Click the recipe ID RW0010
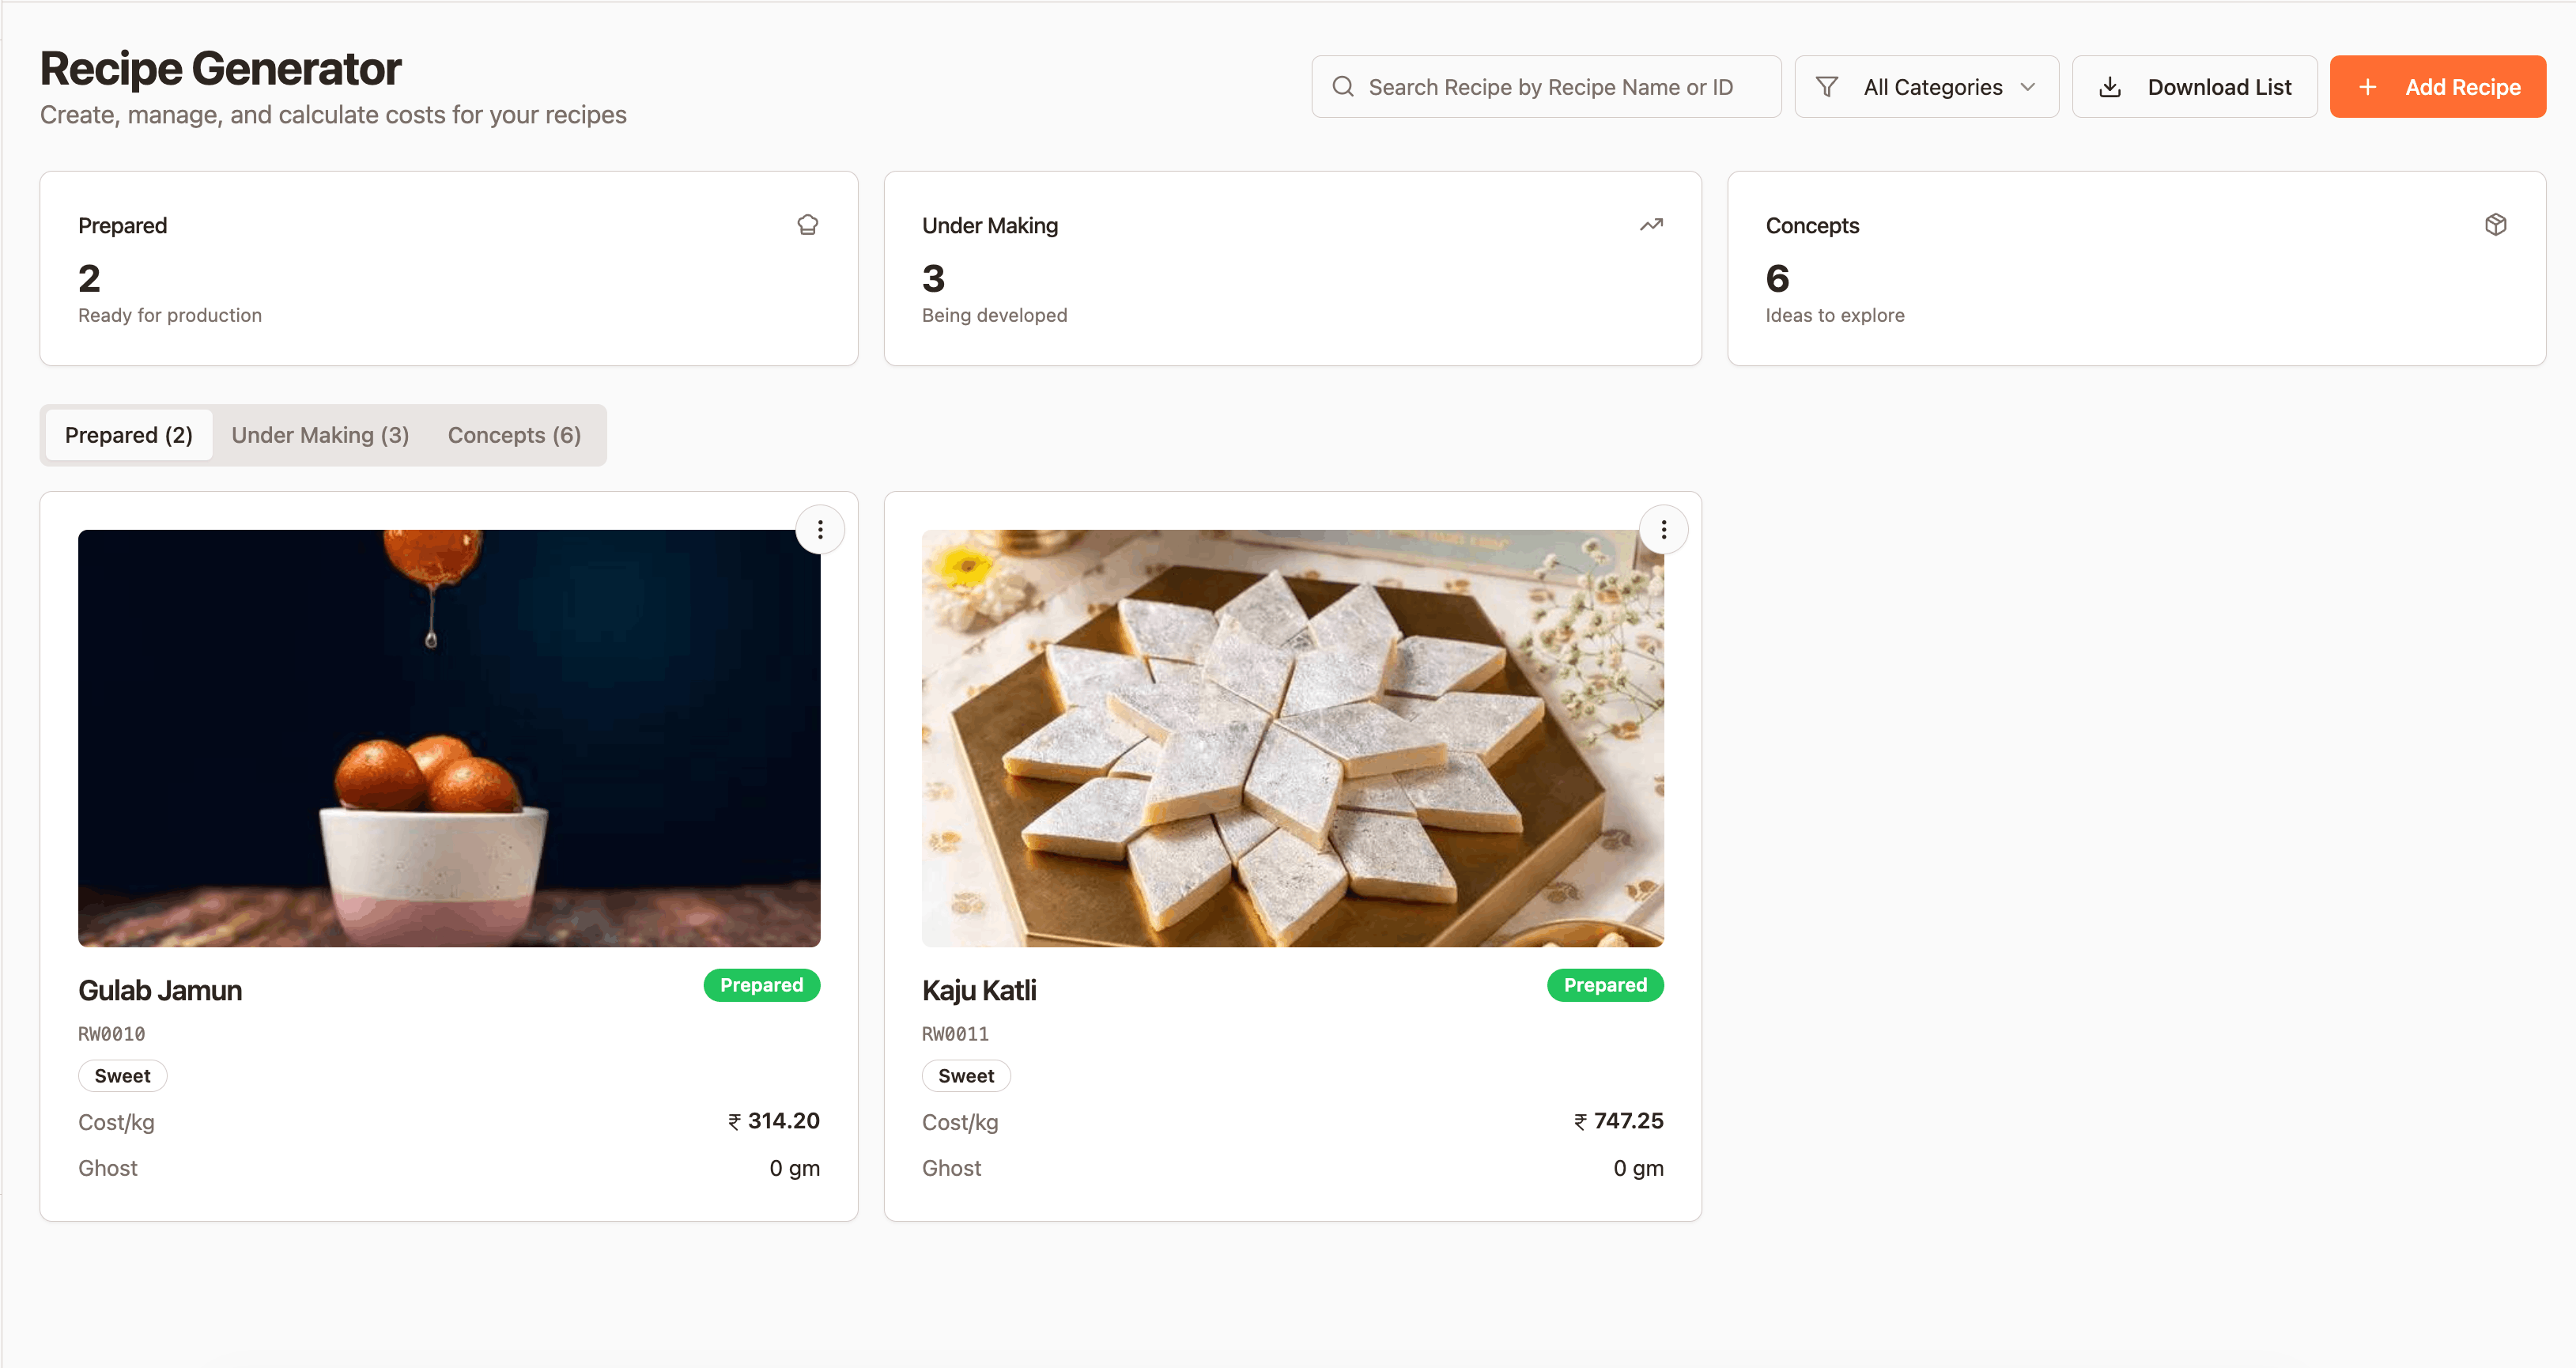This screenshot has height=1368, width=2576. pos(112,1034)
